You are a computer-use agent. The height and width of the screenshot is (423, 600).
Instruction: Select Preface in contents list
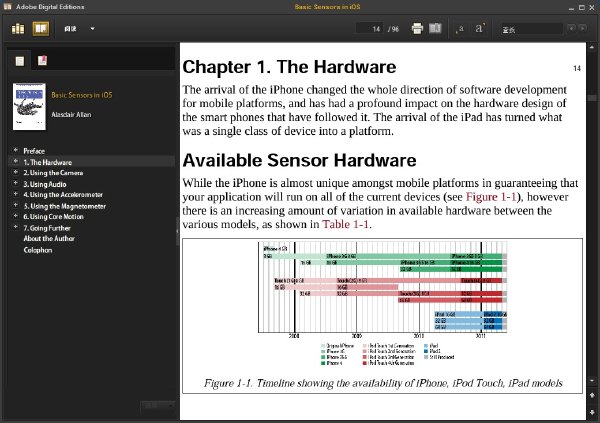tap(34, 151)
